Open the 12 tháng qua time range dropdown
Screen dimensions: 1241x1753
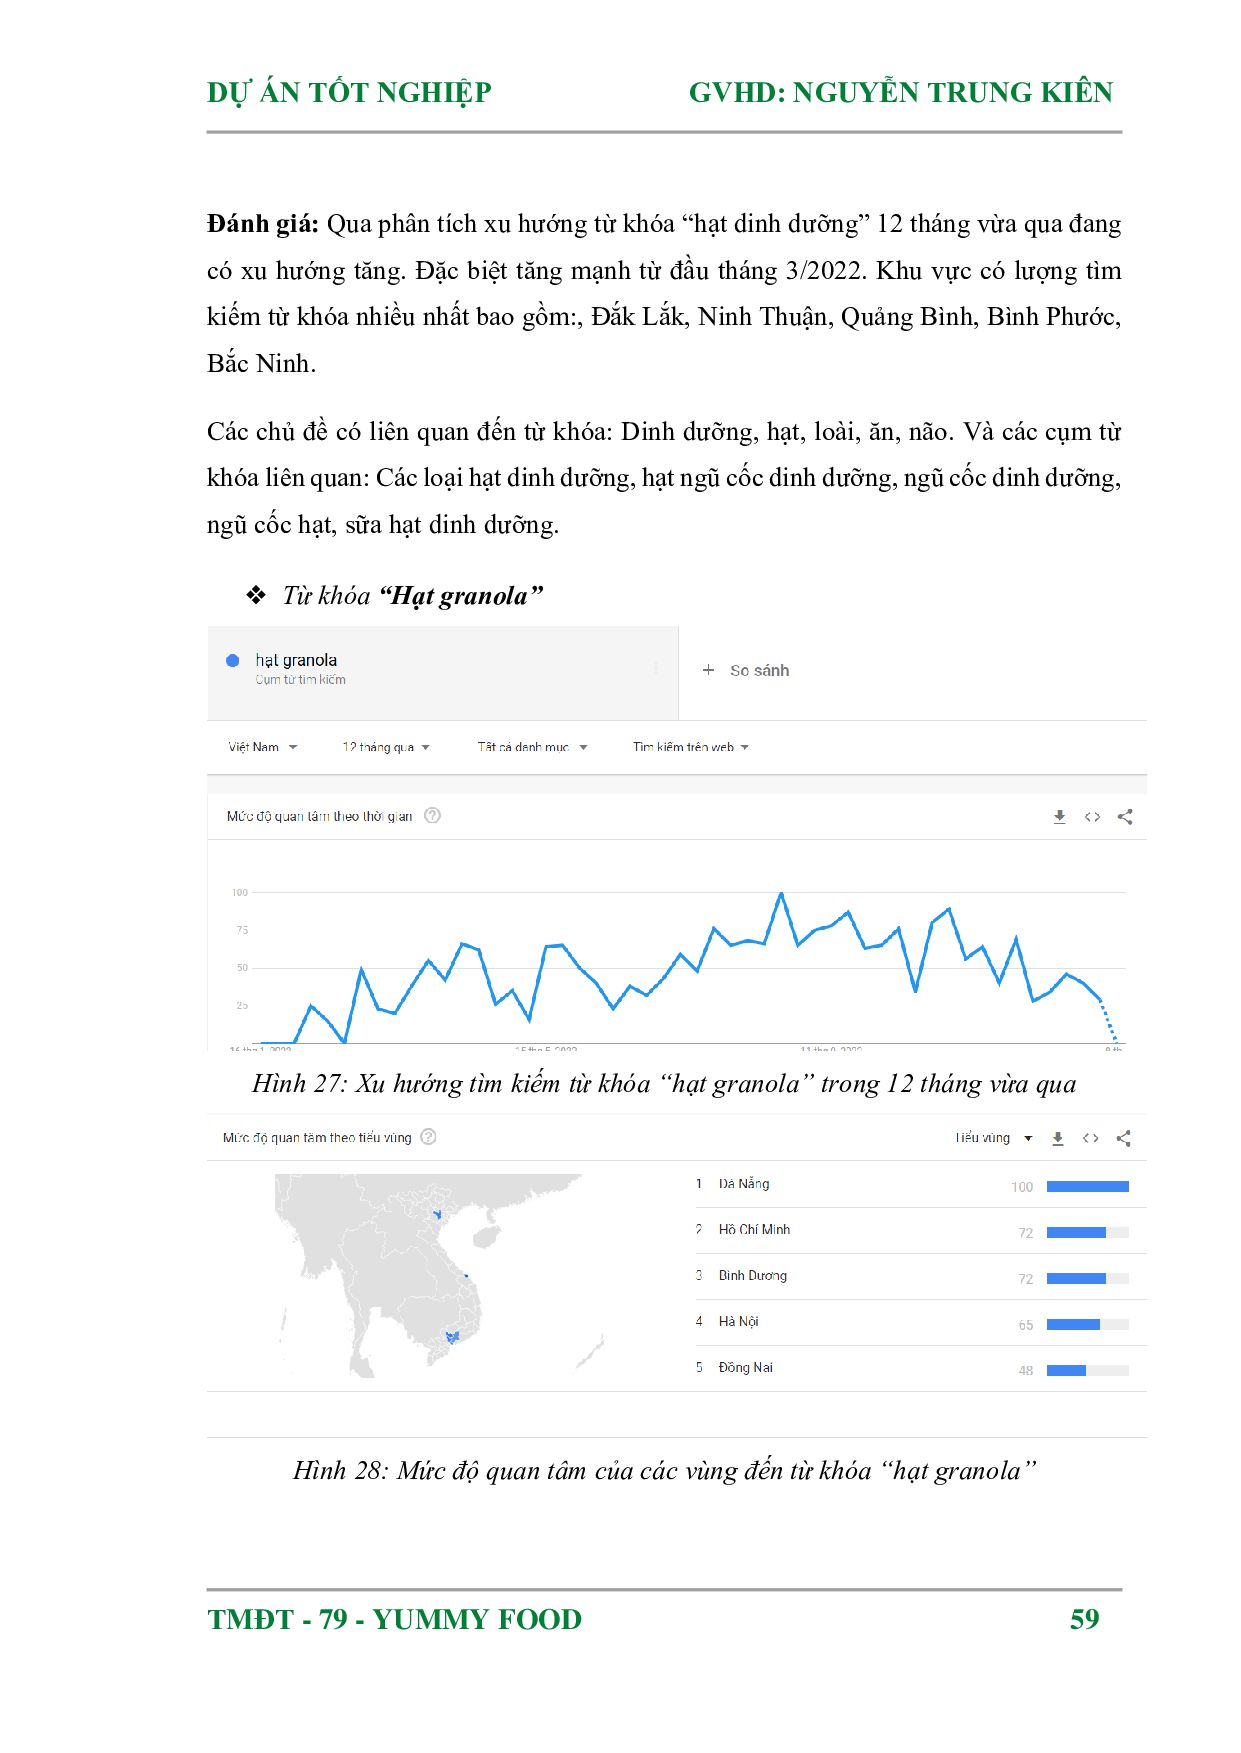point(386,747)
